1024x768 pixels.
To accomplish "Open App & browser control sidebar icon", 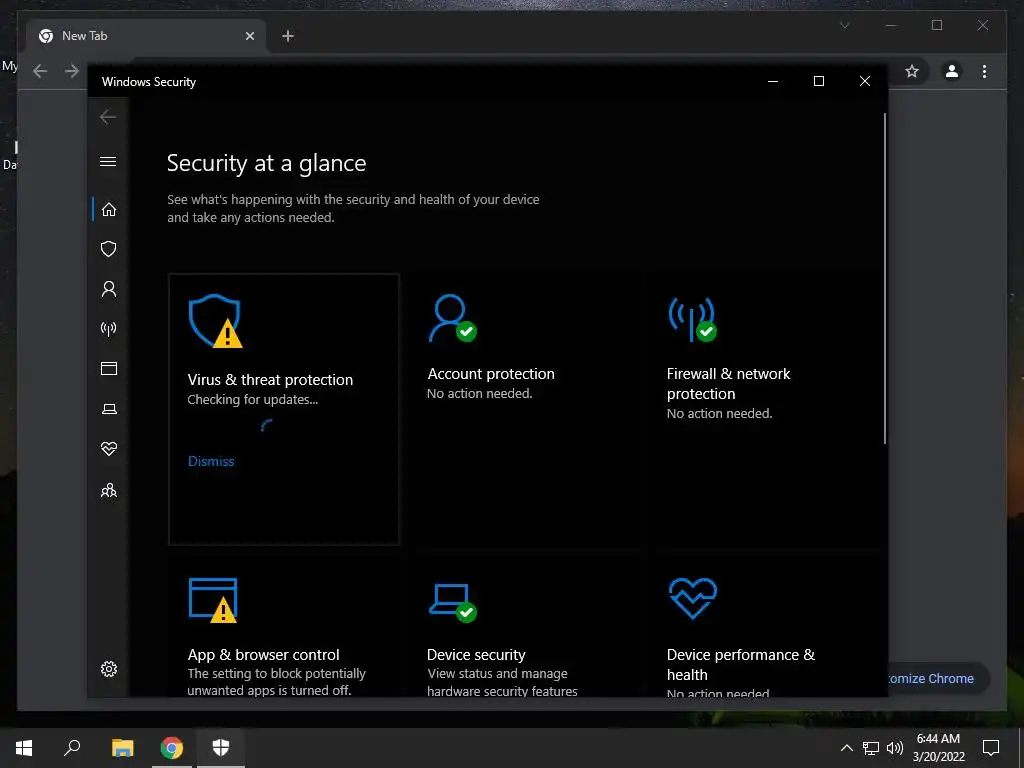I will tap(109, 368).
